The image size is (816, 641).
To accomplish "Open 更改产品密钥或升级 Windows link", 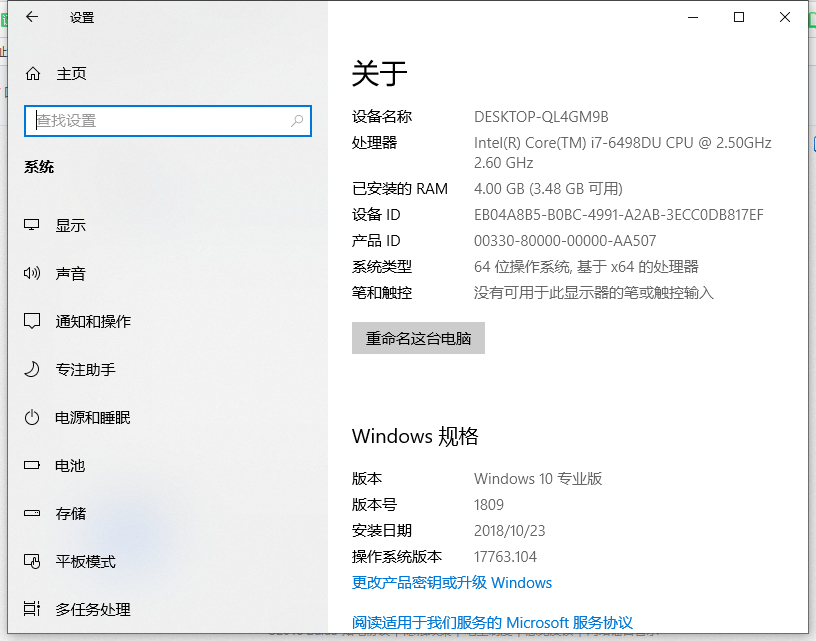I will tap(452, 583).
